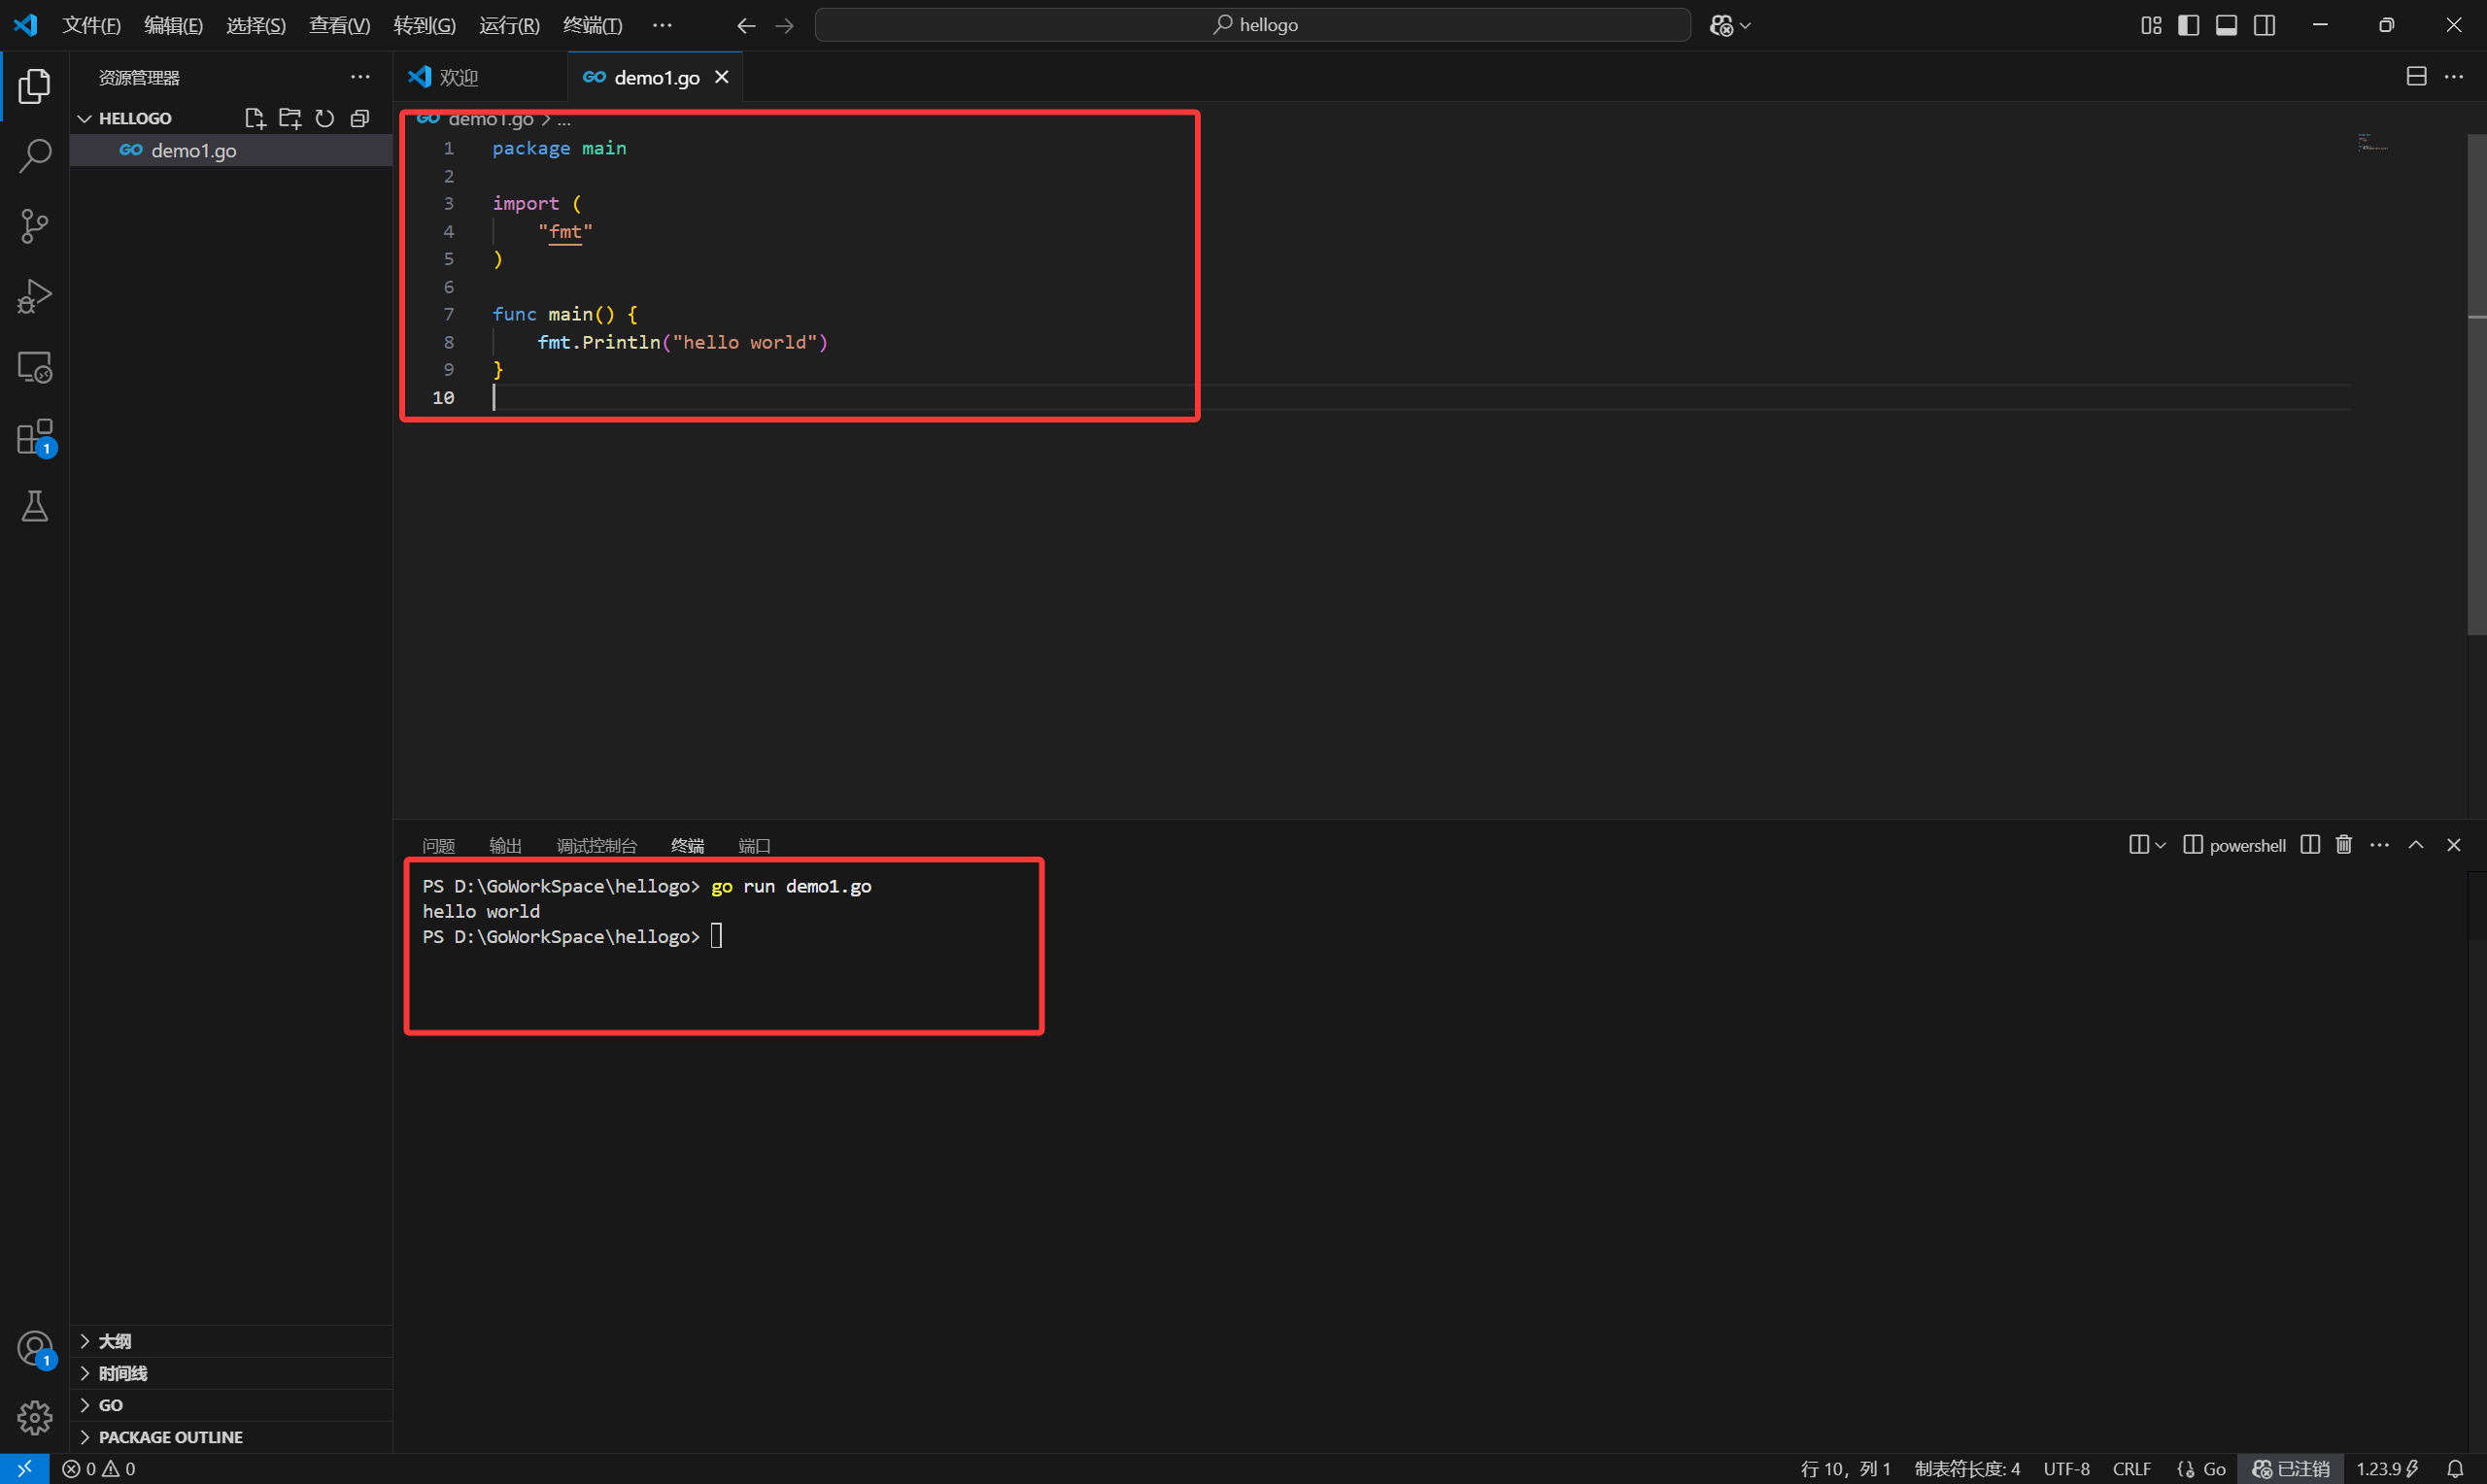2487x1484 pixels.
Task: Kill terminal with trash icon
Action: pos(2343,845)
